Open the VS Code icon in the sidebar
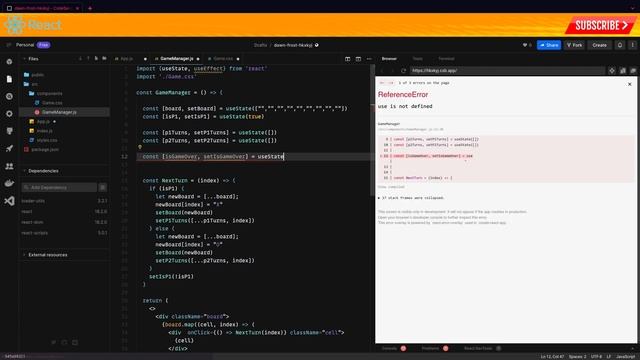Screen dimensions: 640x360 [x=9, y=201]
